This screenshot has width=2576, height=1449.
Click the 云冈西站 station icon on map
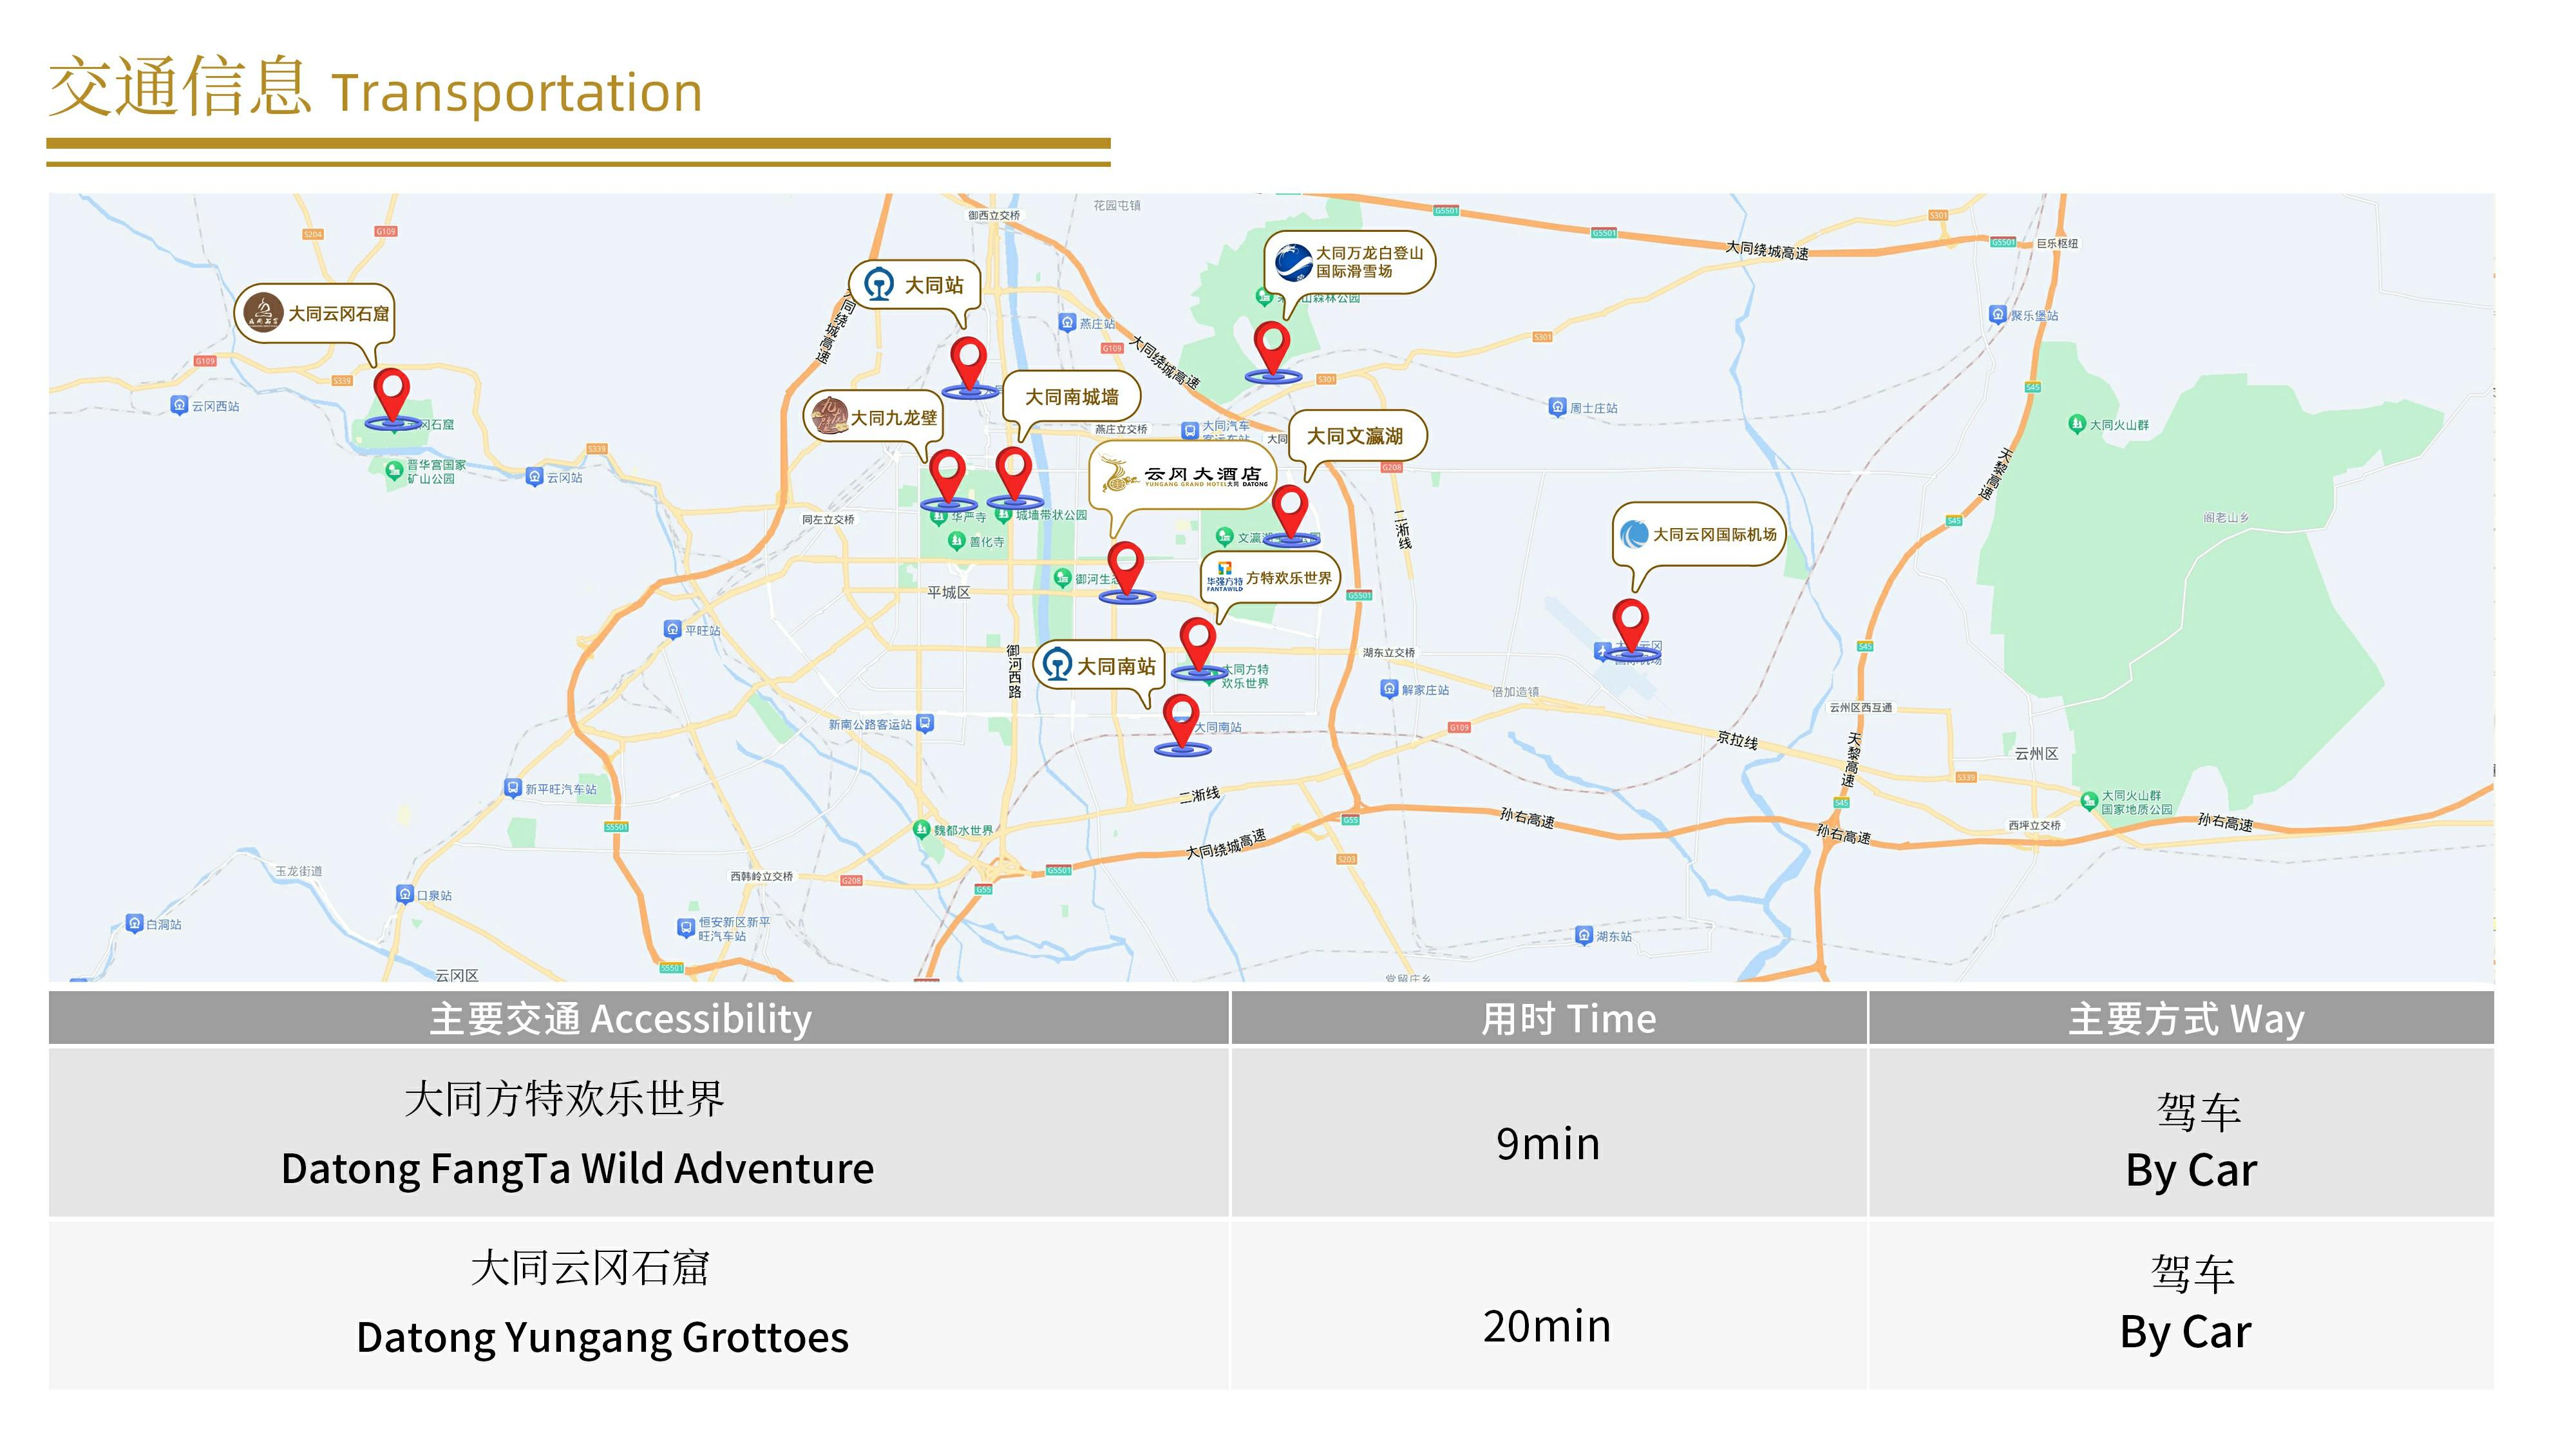(x=179, y=405)
